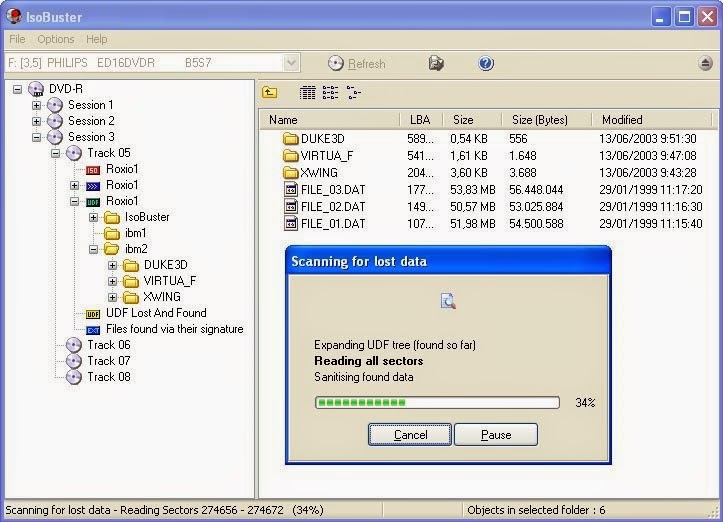Click the '13/06/2003 9:51:30' modified cell
Viewport: 723px width, 522px height.
[647, 138]
